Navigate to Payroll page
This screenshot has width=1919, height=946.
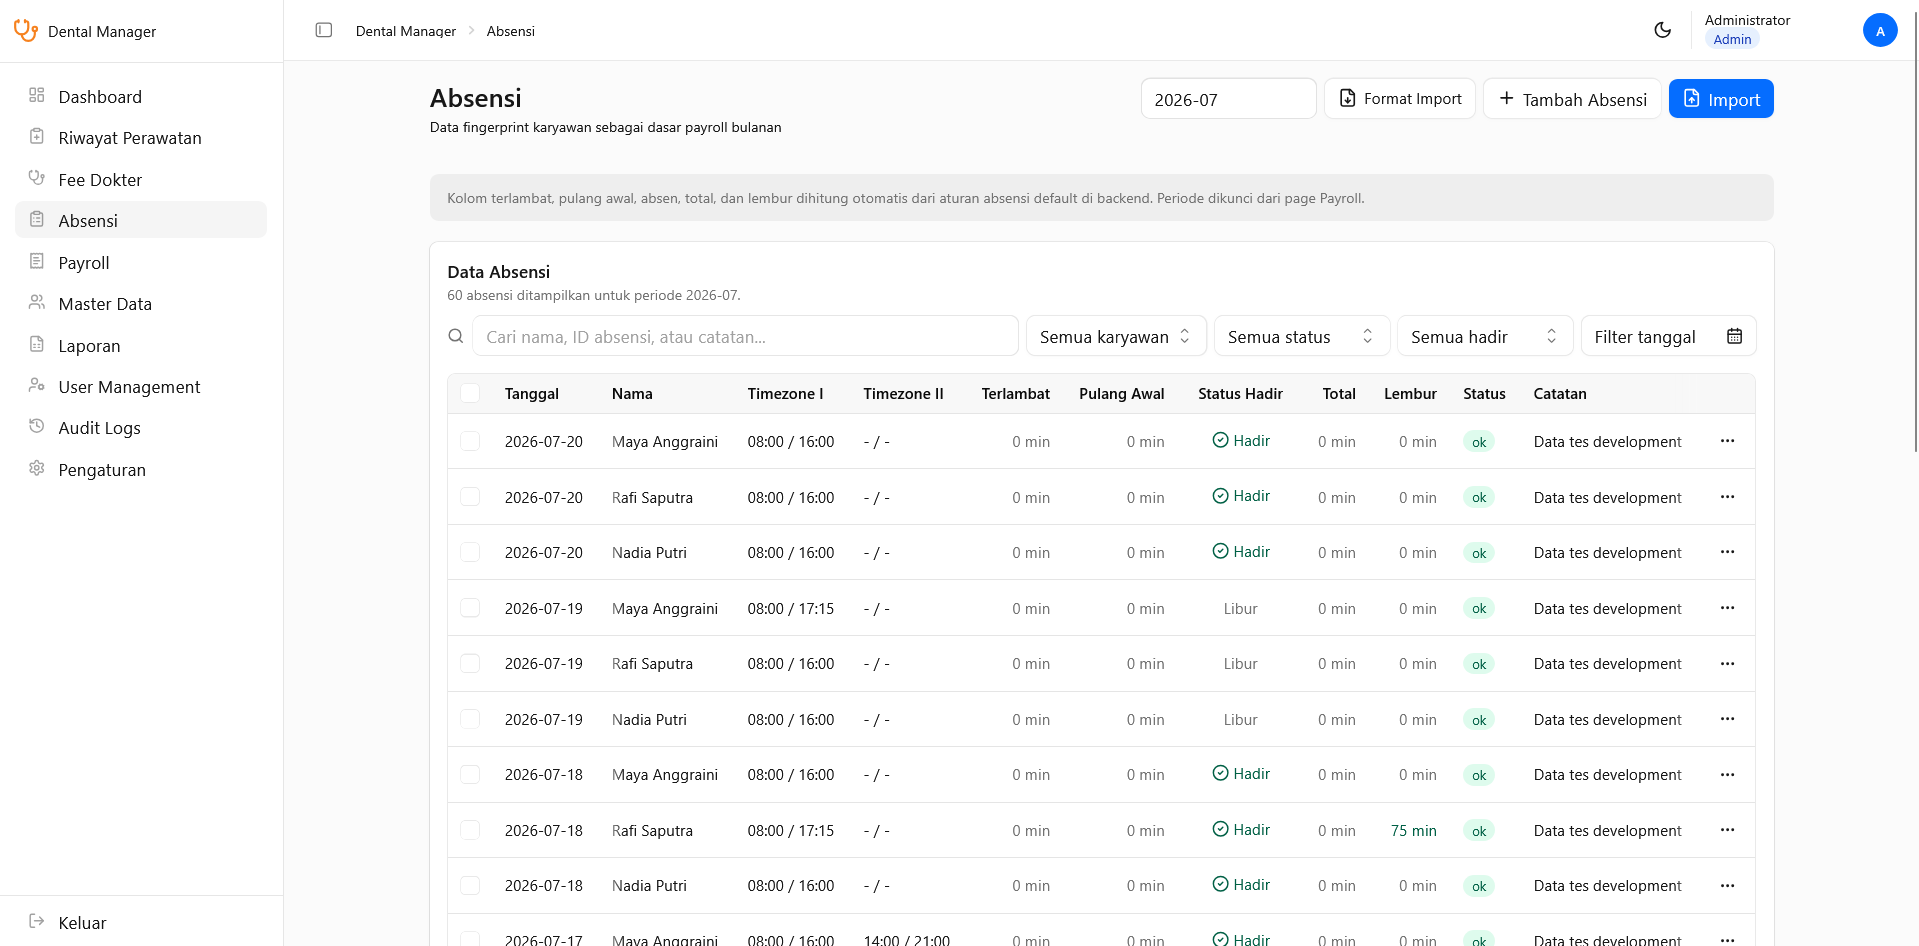(x=141, y=262)
